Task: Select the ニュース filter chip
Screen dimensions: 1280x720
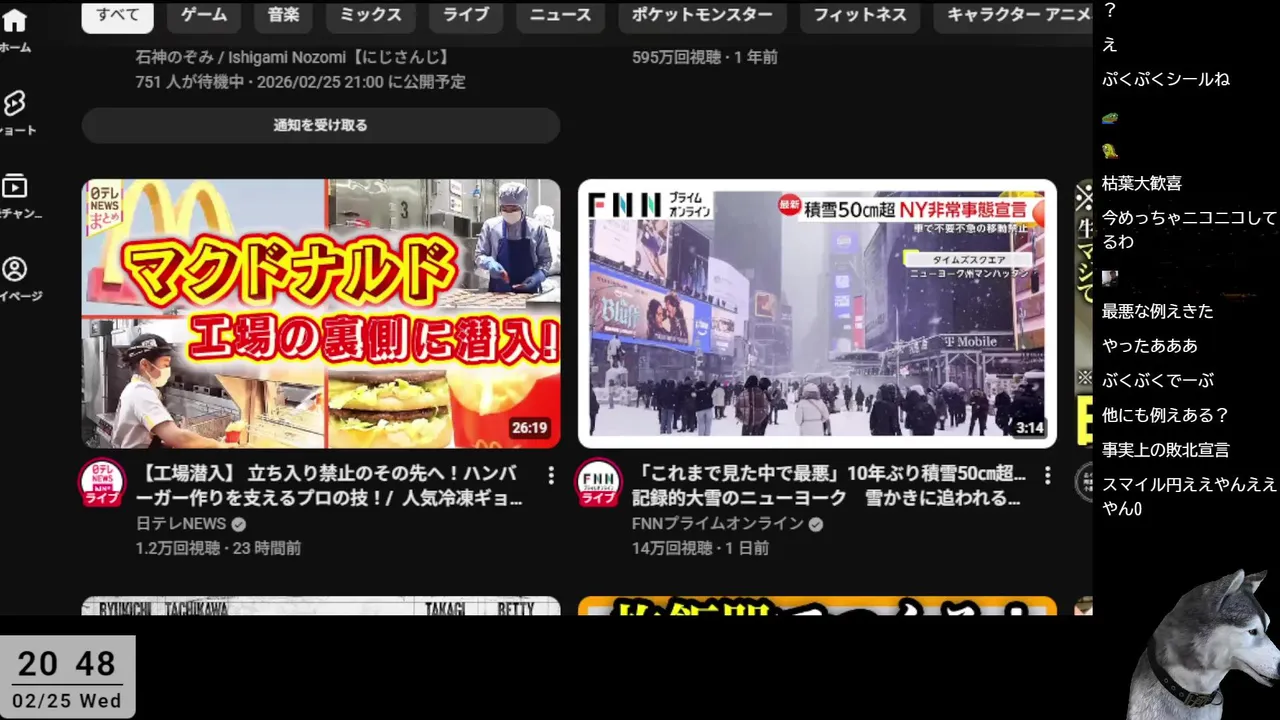Action: click(x=560, y=15)
